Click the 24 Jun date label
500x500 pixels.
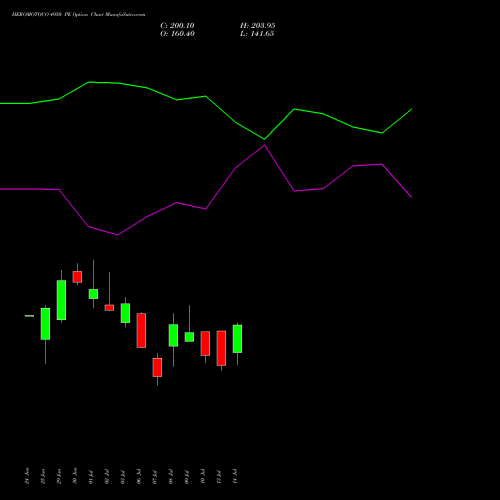pos(27,476)
